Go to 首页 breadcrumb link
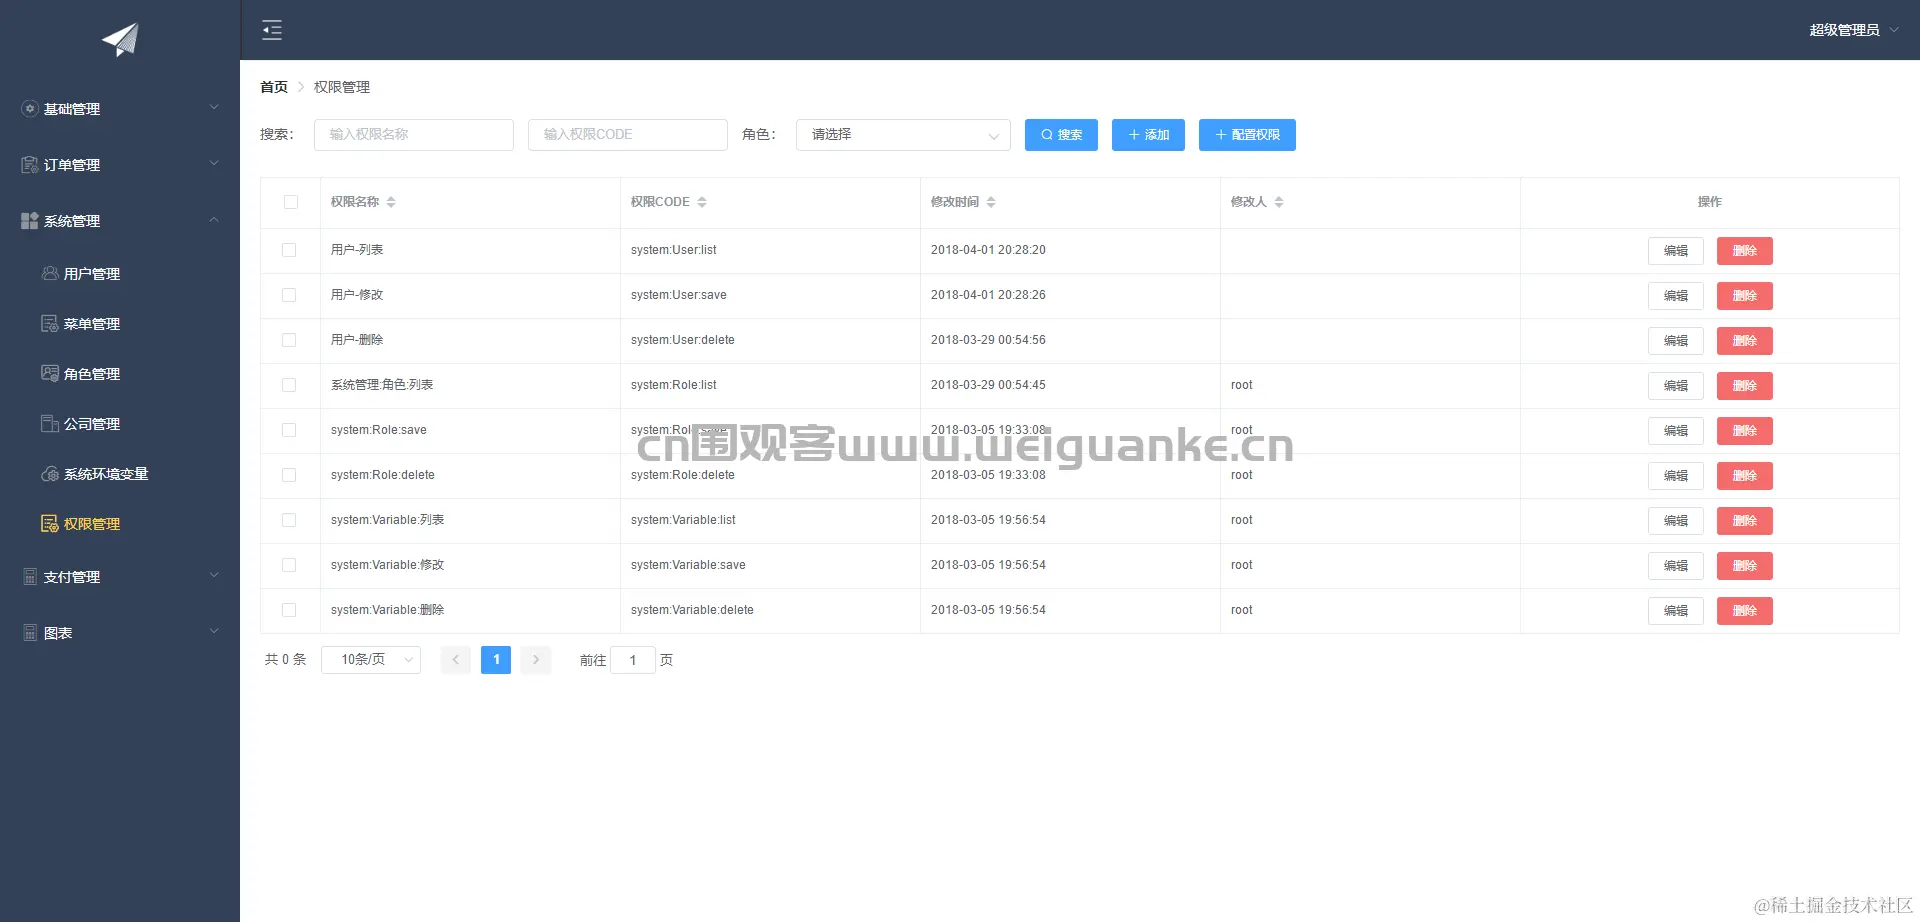Viewport: 1920px width, 922px height. pyautogui.click(x=274, y=87)
